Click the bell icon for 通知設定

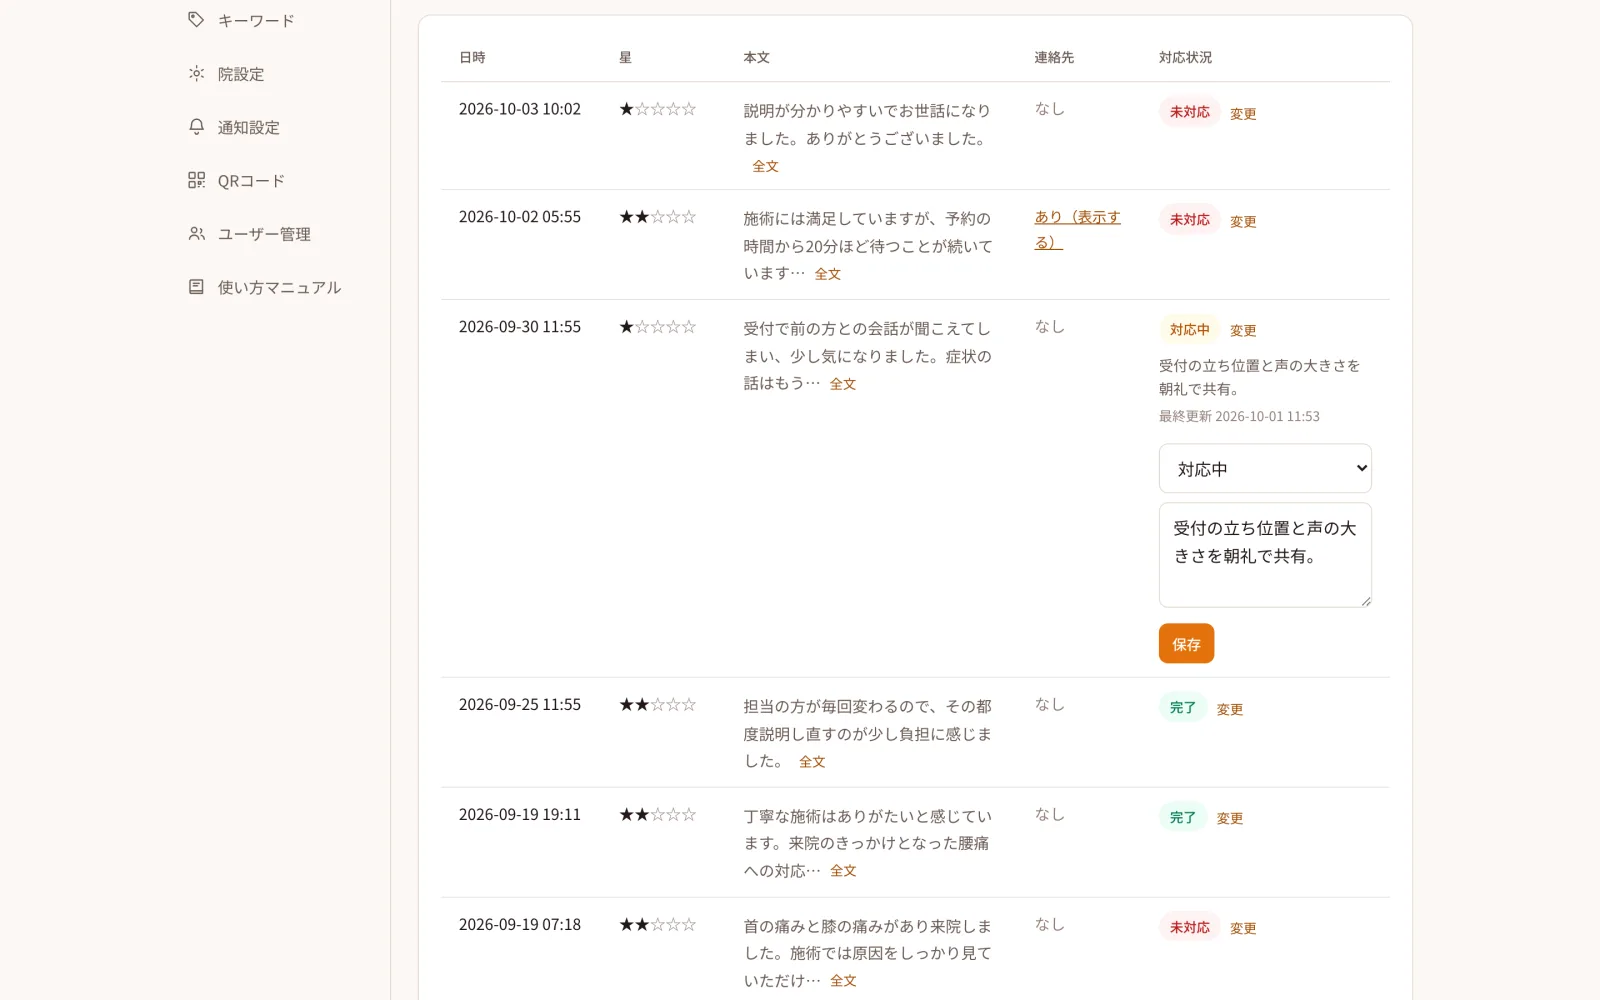(196, 127)
